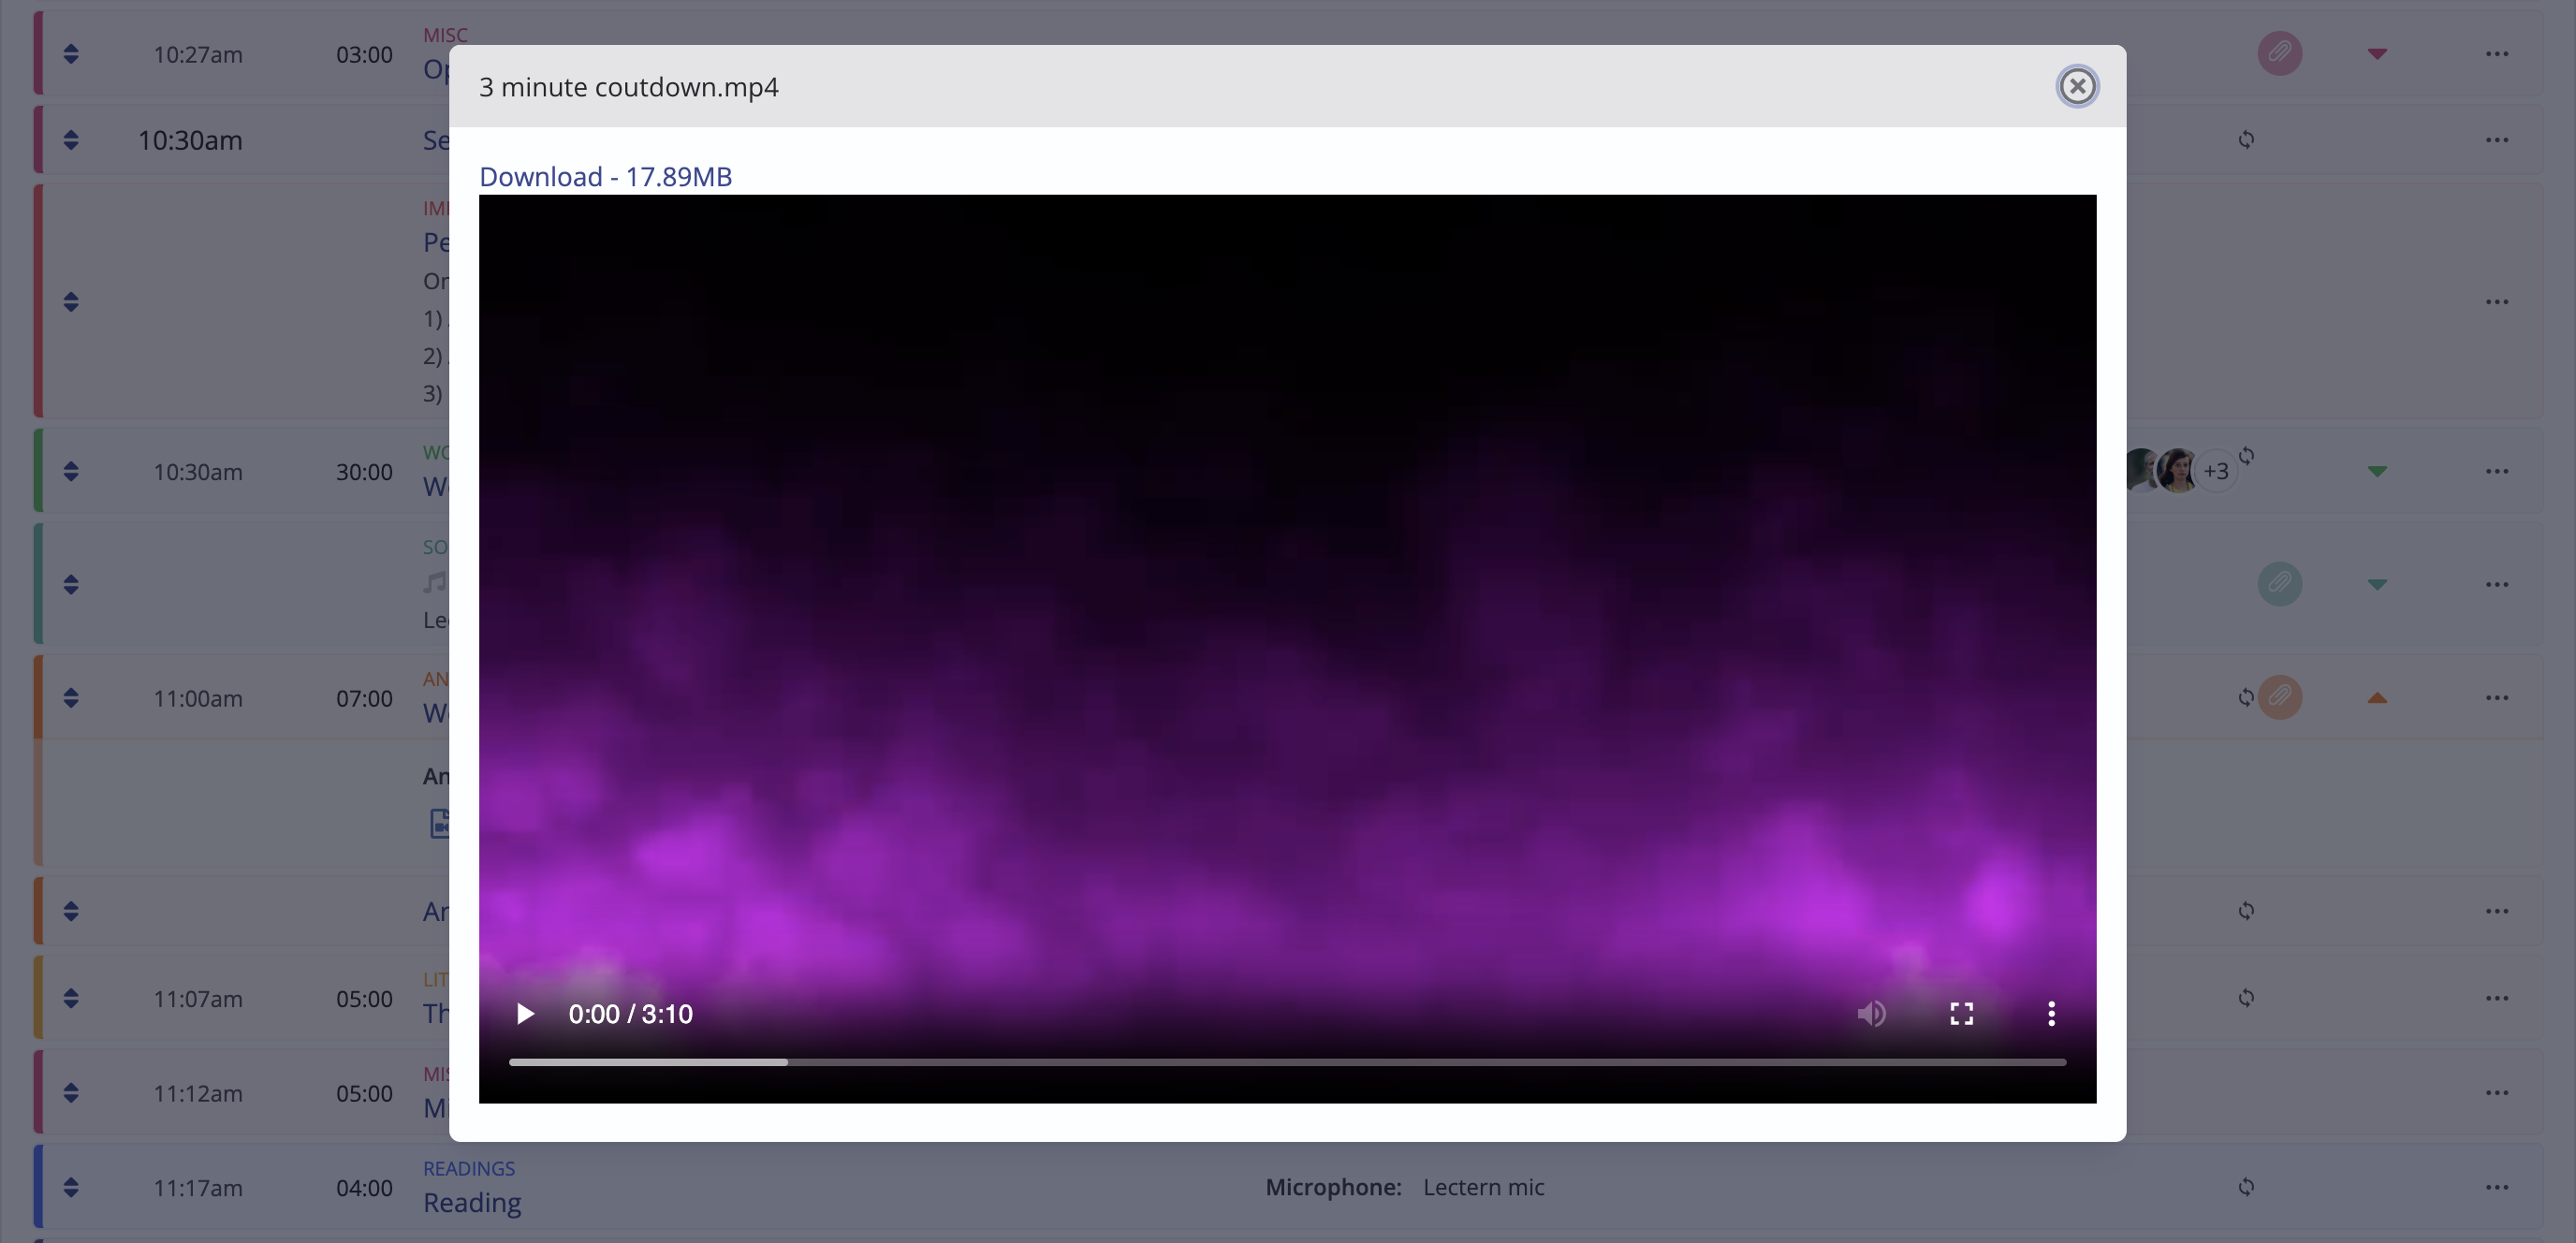Image resolution: width=2576 pixels, height=1243 pixels.
Task: Open more options for the 11:00am row
Action: pyautogui.click(x=2497, y=698)
